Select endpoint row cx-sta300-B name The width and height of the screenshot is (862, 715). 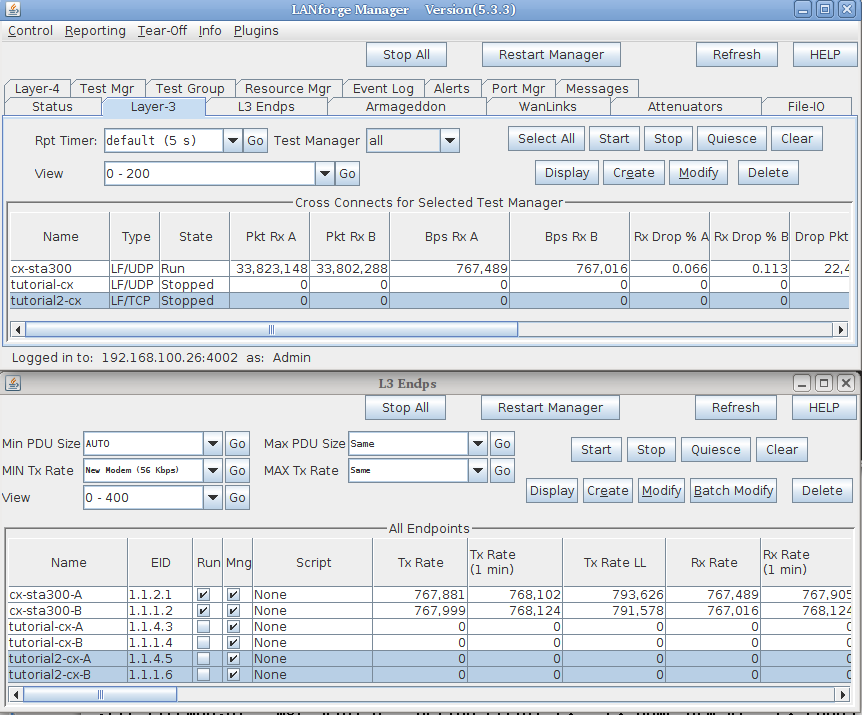click(x=68, y=611)
